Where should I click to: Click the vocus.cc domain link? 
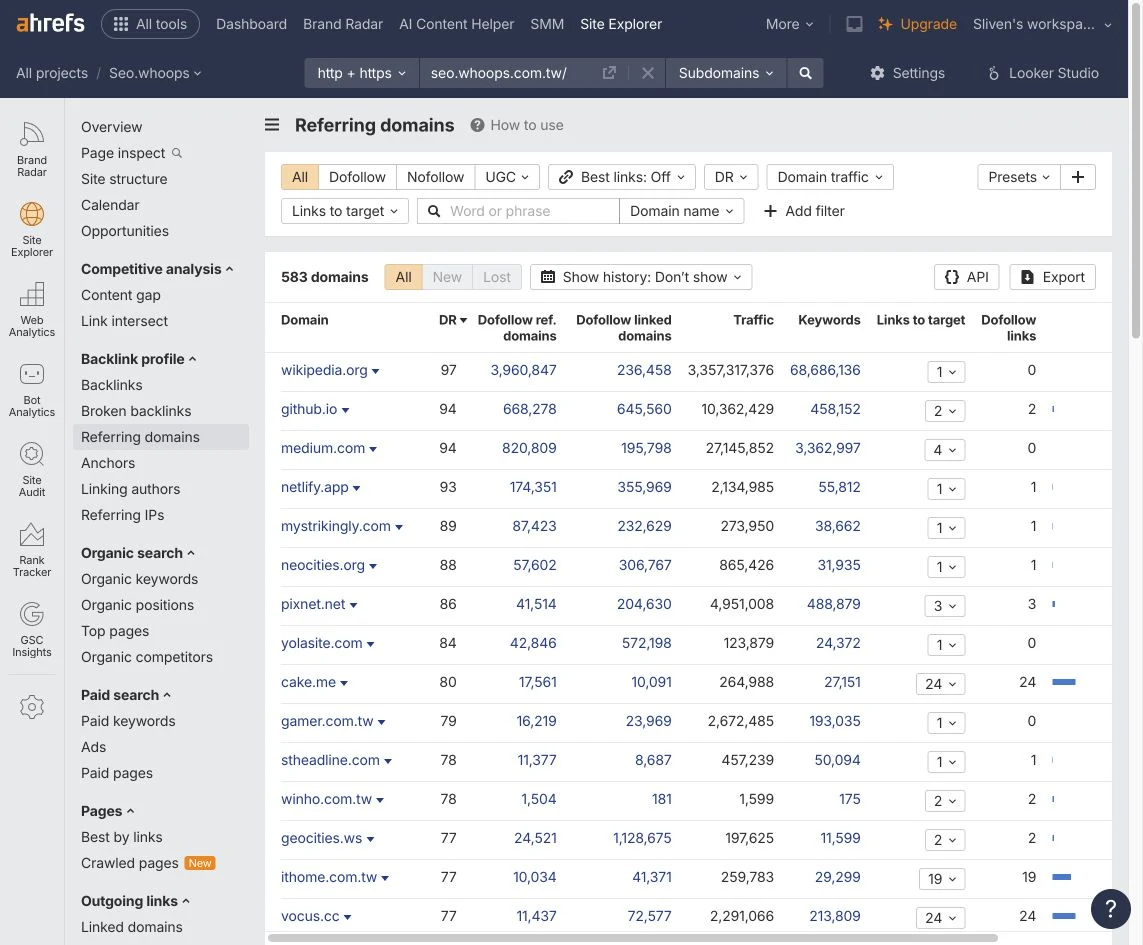pos(310,916)
